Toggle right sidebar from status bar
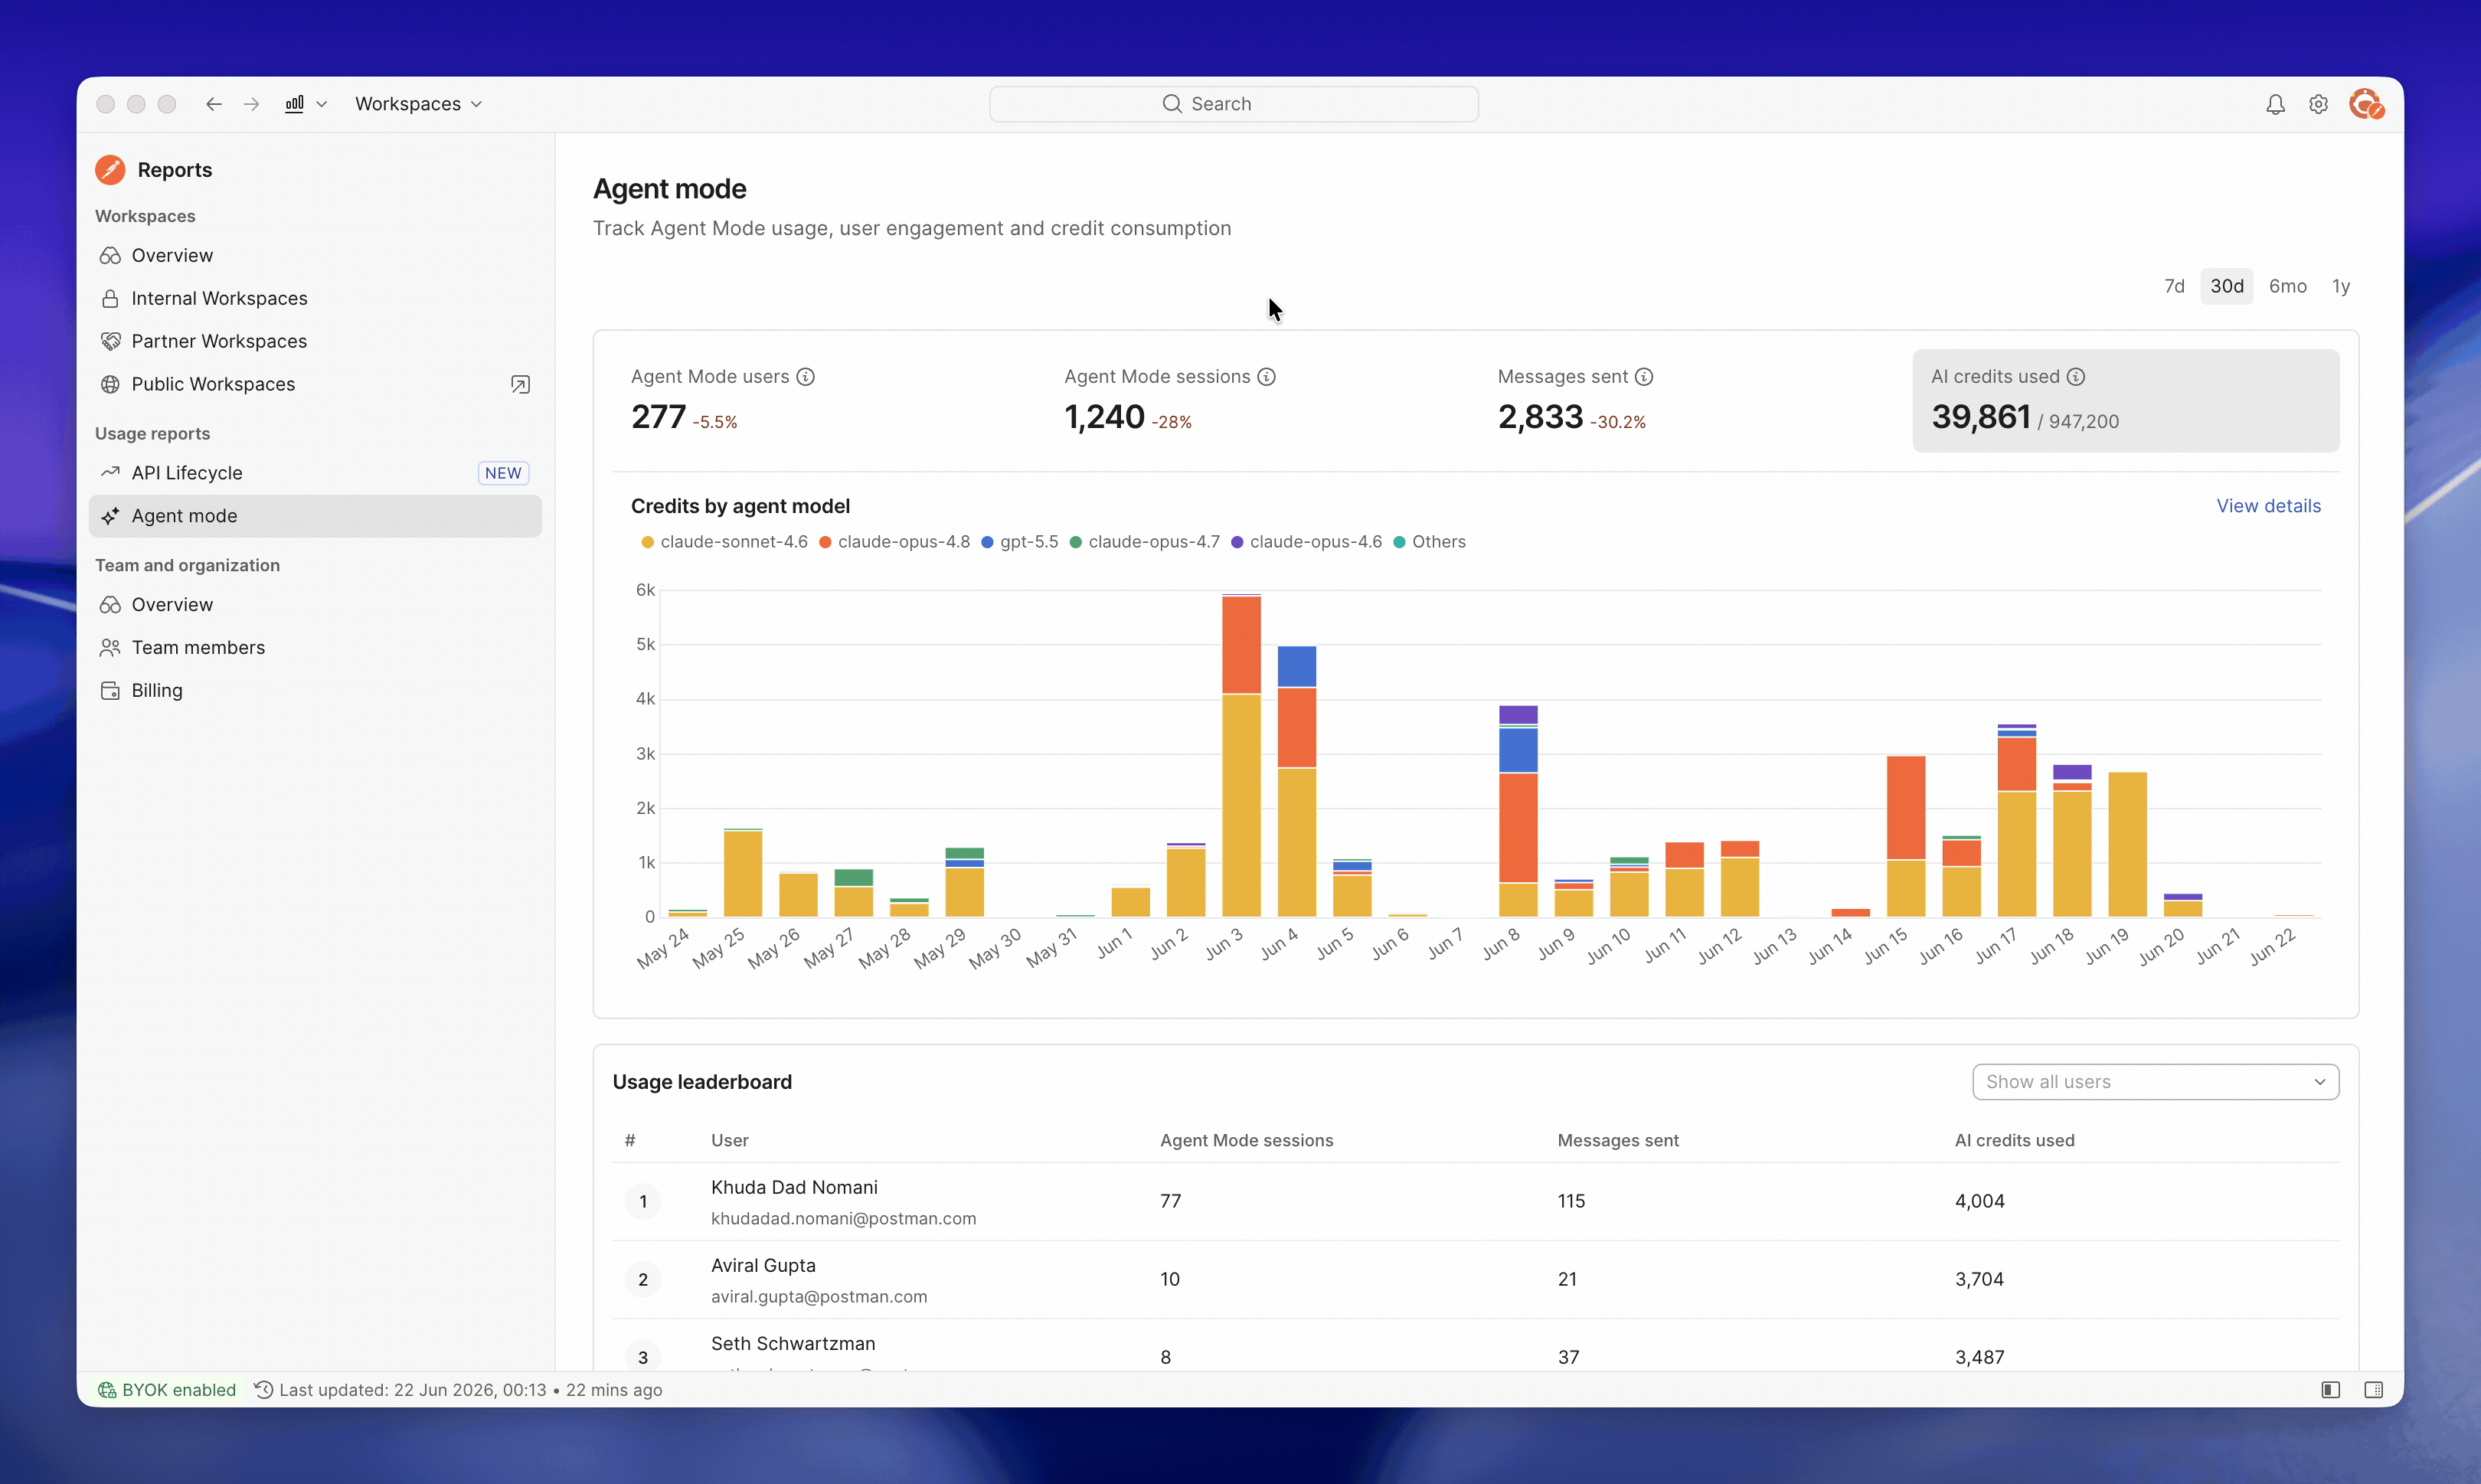Viewport: 2481px width, 1484px height. (x=2373, y=1390)
